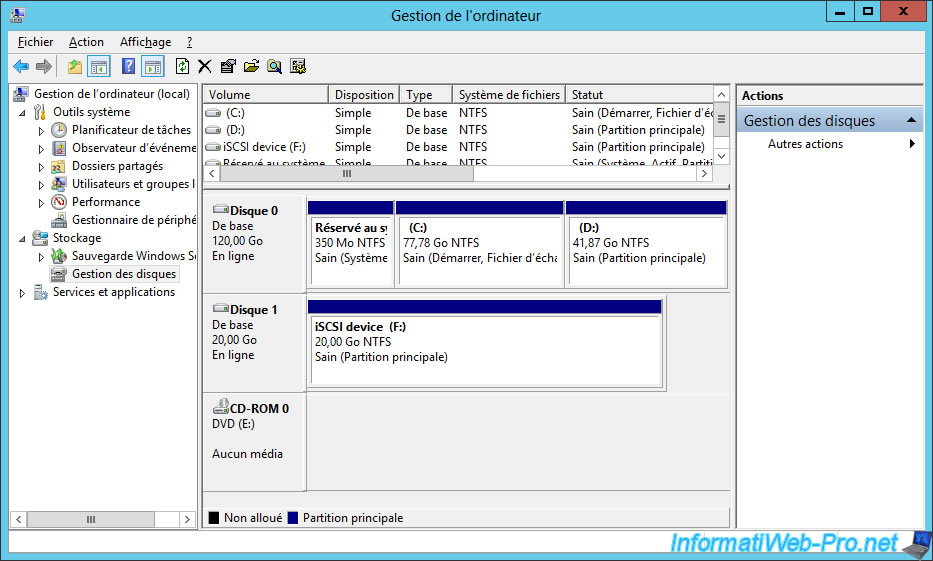Click the magnifier search toolbar icon

point(274,67)
